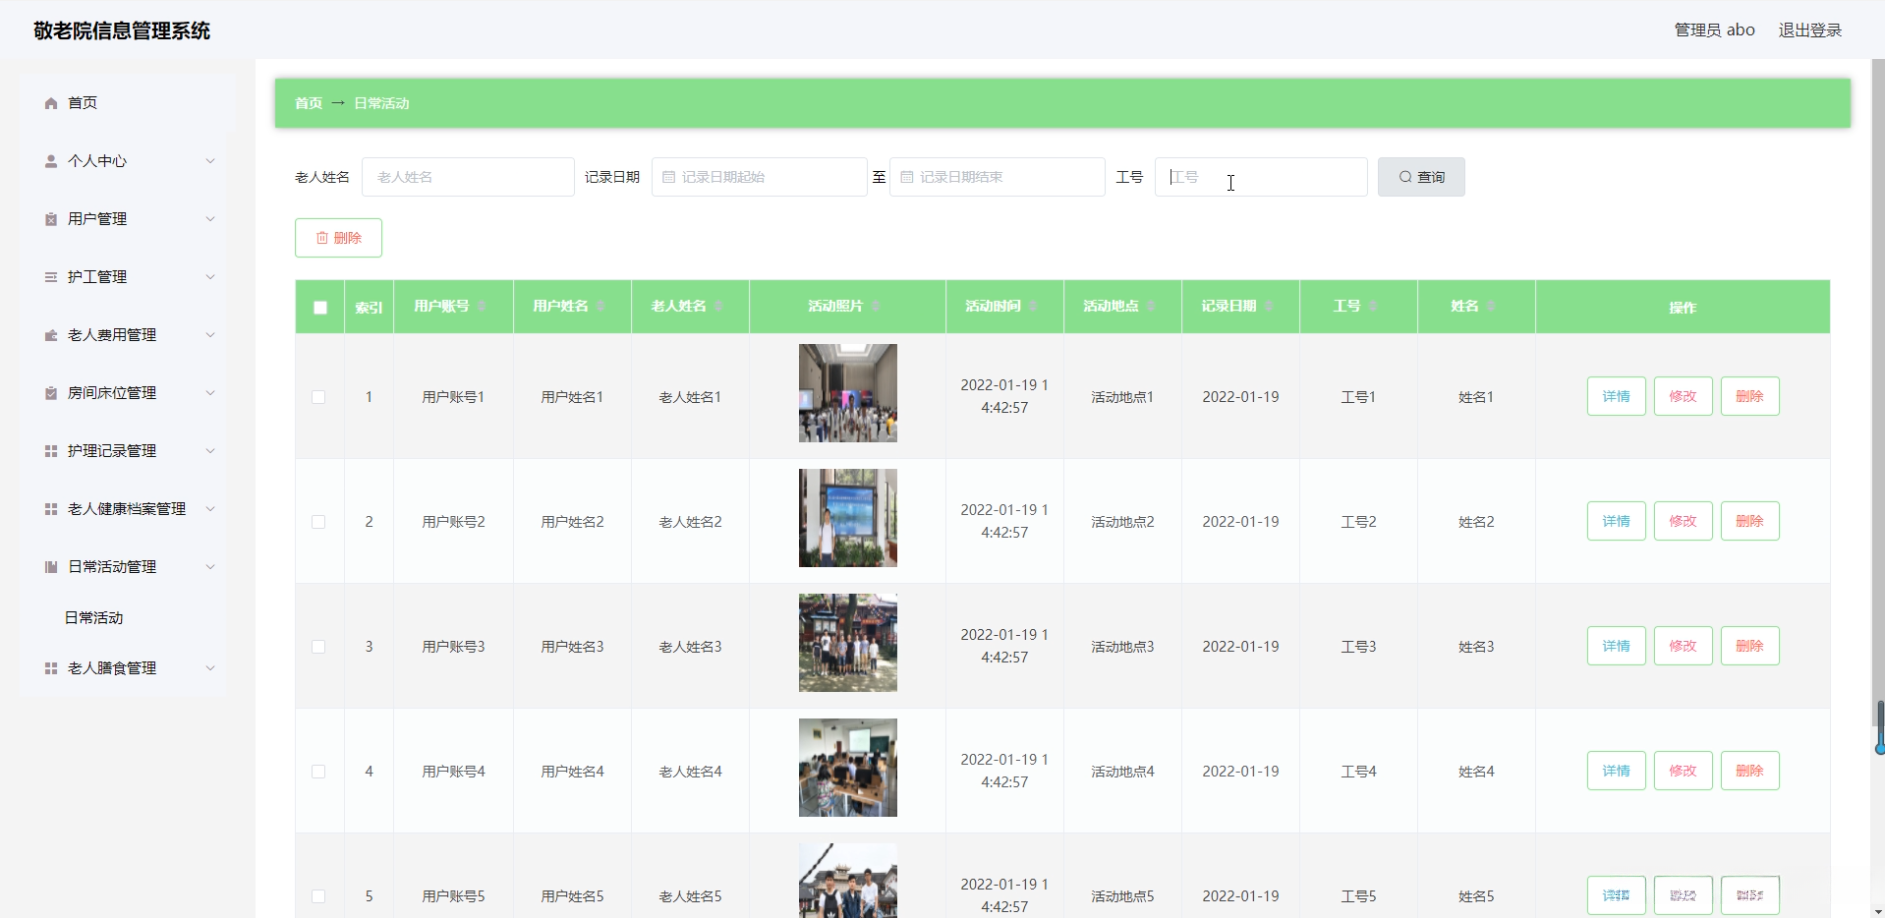
Task: Click the 护理记录管理 grid icon
Action: coord(51,451)
